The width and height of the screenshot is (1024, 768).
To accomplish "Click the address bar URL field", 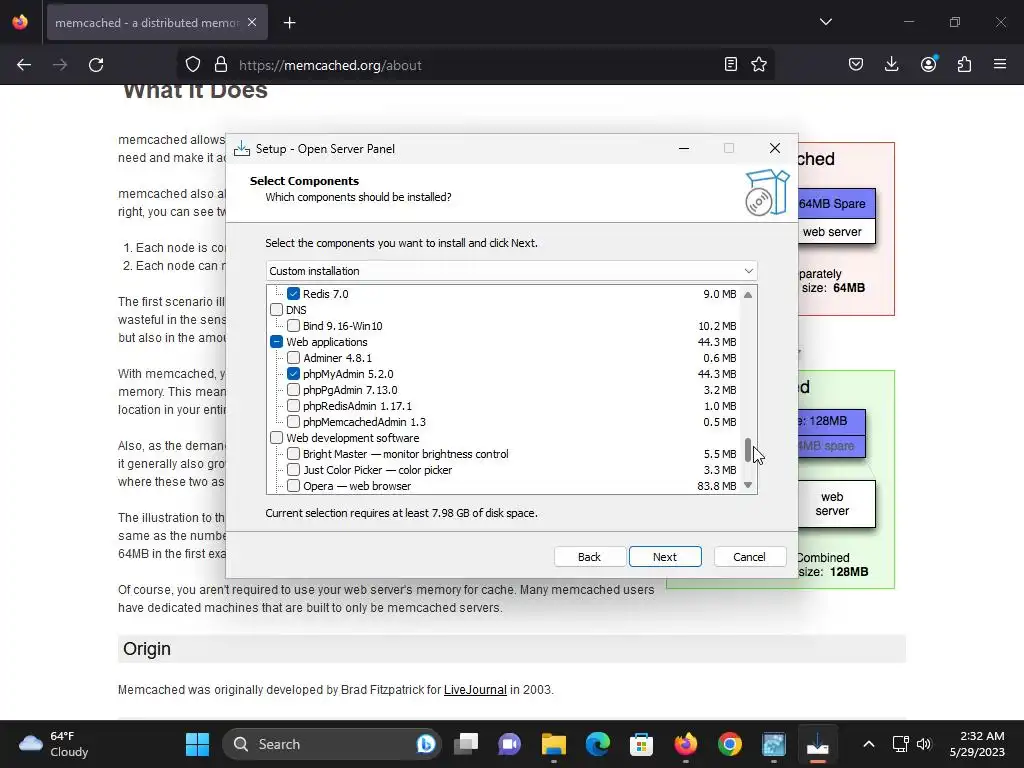I will click(477, 65).
